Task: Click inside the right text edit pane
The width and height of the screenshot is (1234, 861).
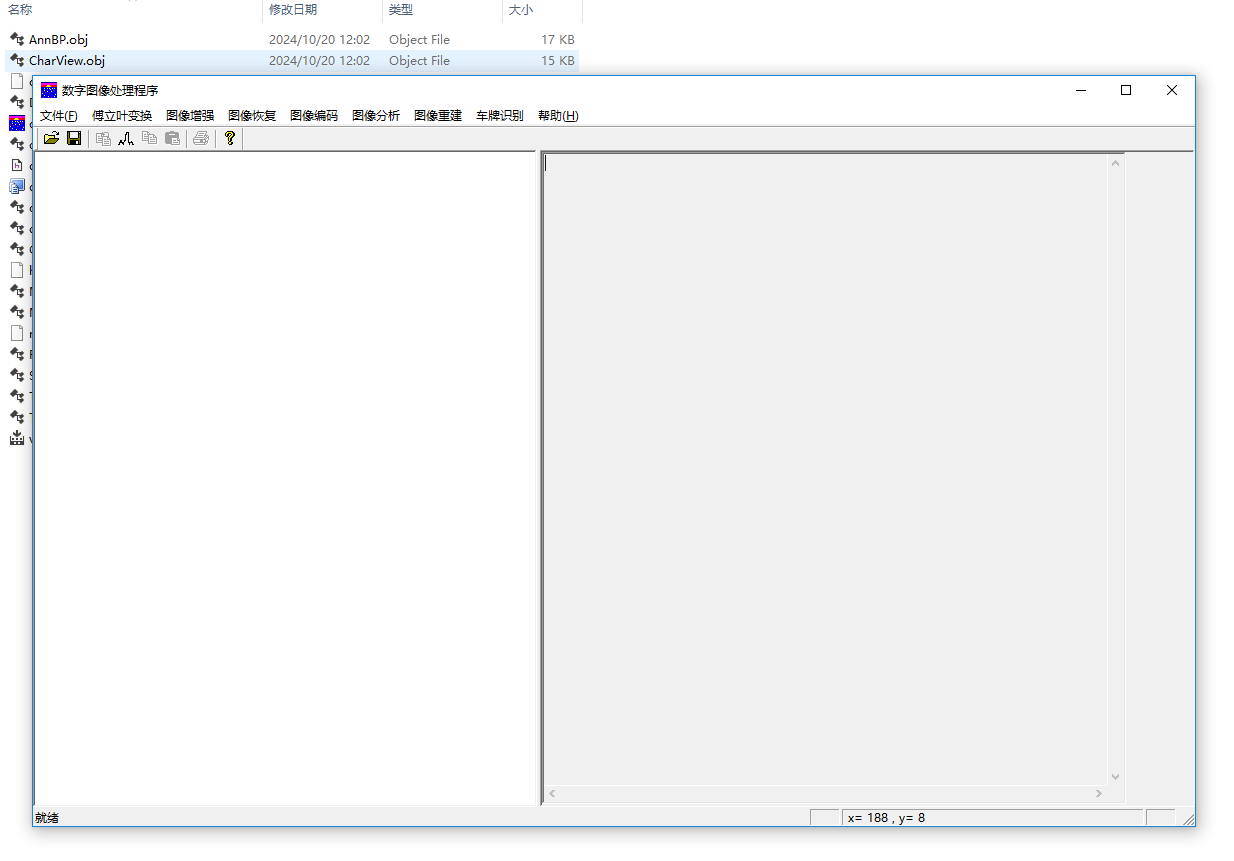Action: (x=820, y=450)
